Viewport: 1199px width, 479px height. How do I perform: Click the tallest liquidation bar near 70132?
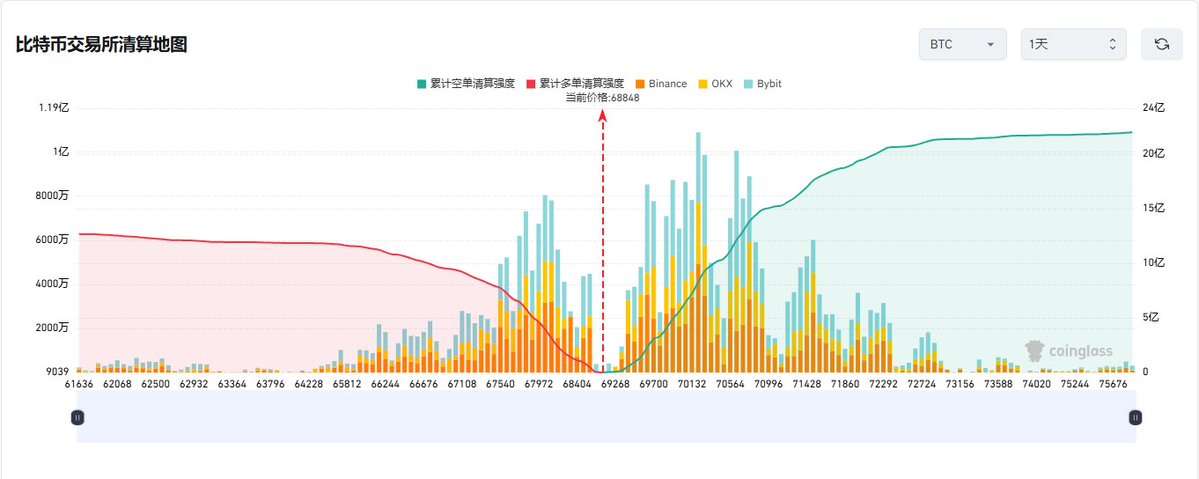click(x=698, y=253)
